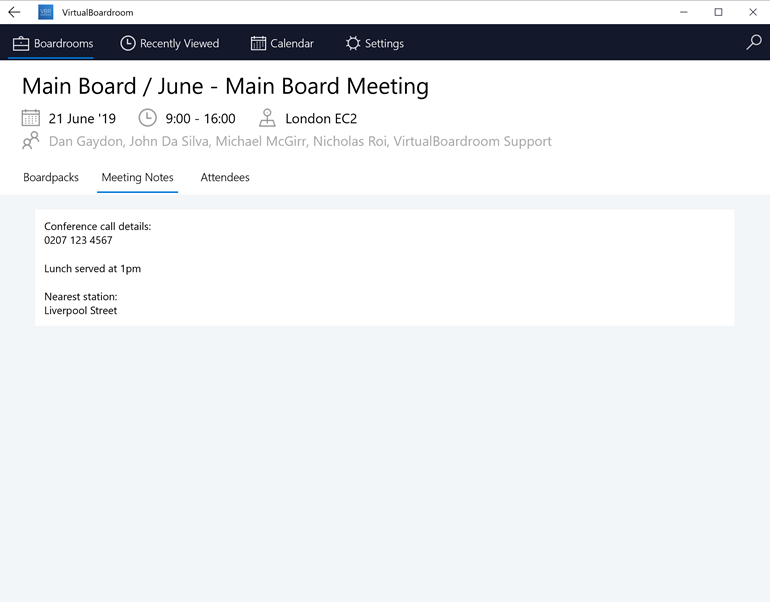Maximize the VirtualBoardroom window
Image resolution: width=770 pixels, height=602 pixels.
click(718, 12)
